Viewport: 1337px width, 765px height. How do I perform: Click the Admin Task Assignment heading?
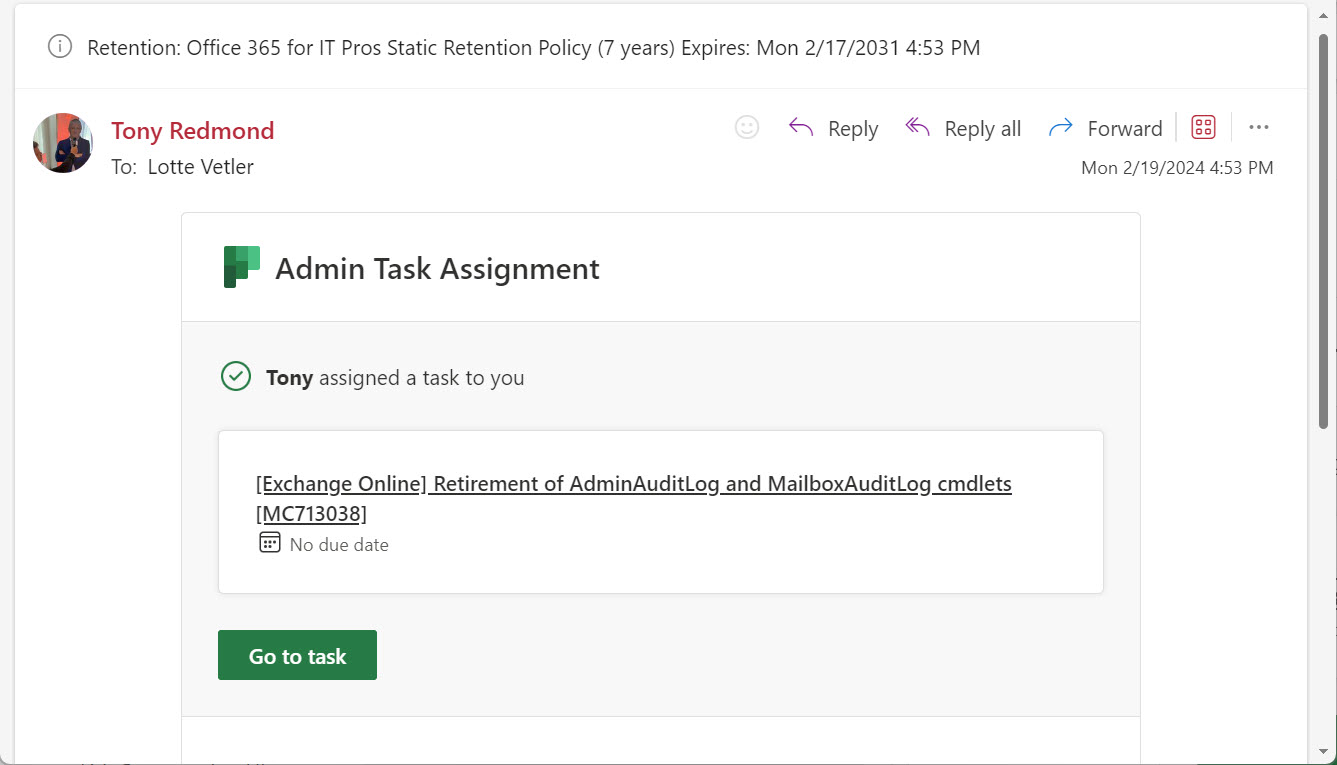click(437, 269)
